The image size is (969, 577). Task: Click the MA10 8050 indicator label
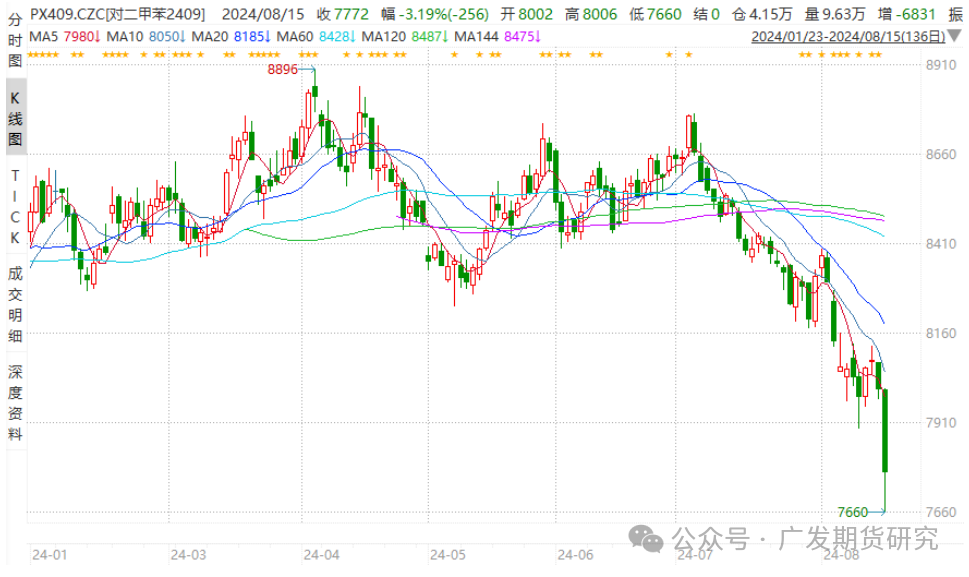click(x=145, y=36)
